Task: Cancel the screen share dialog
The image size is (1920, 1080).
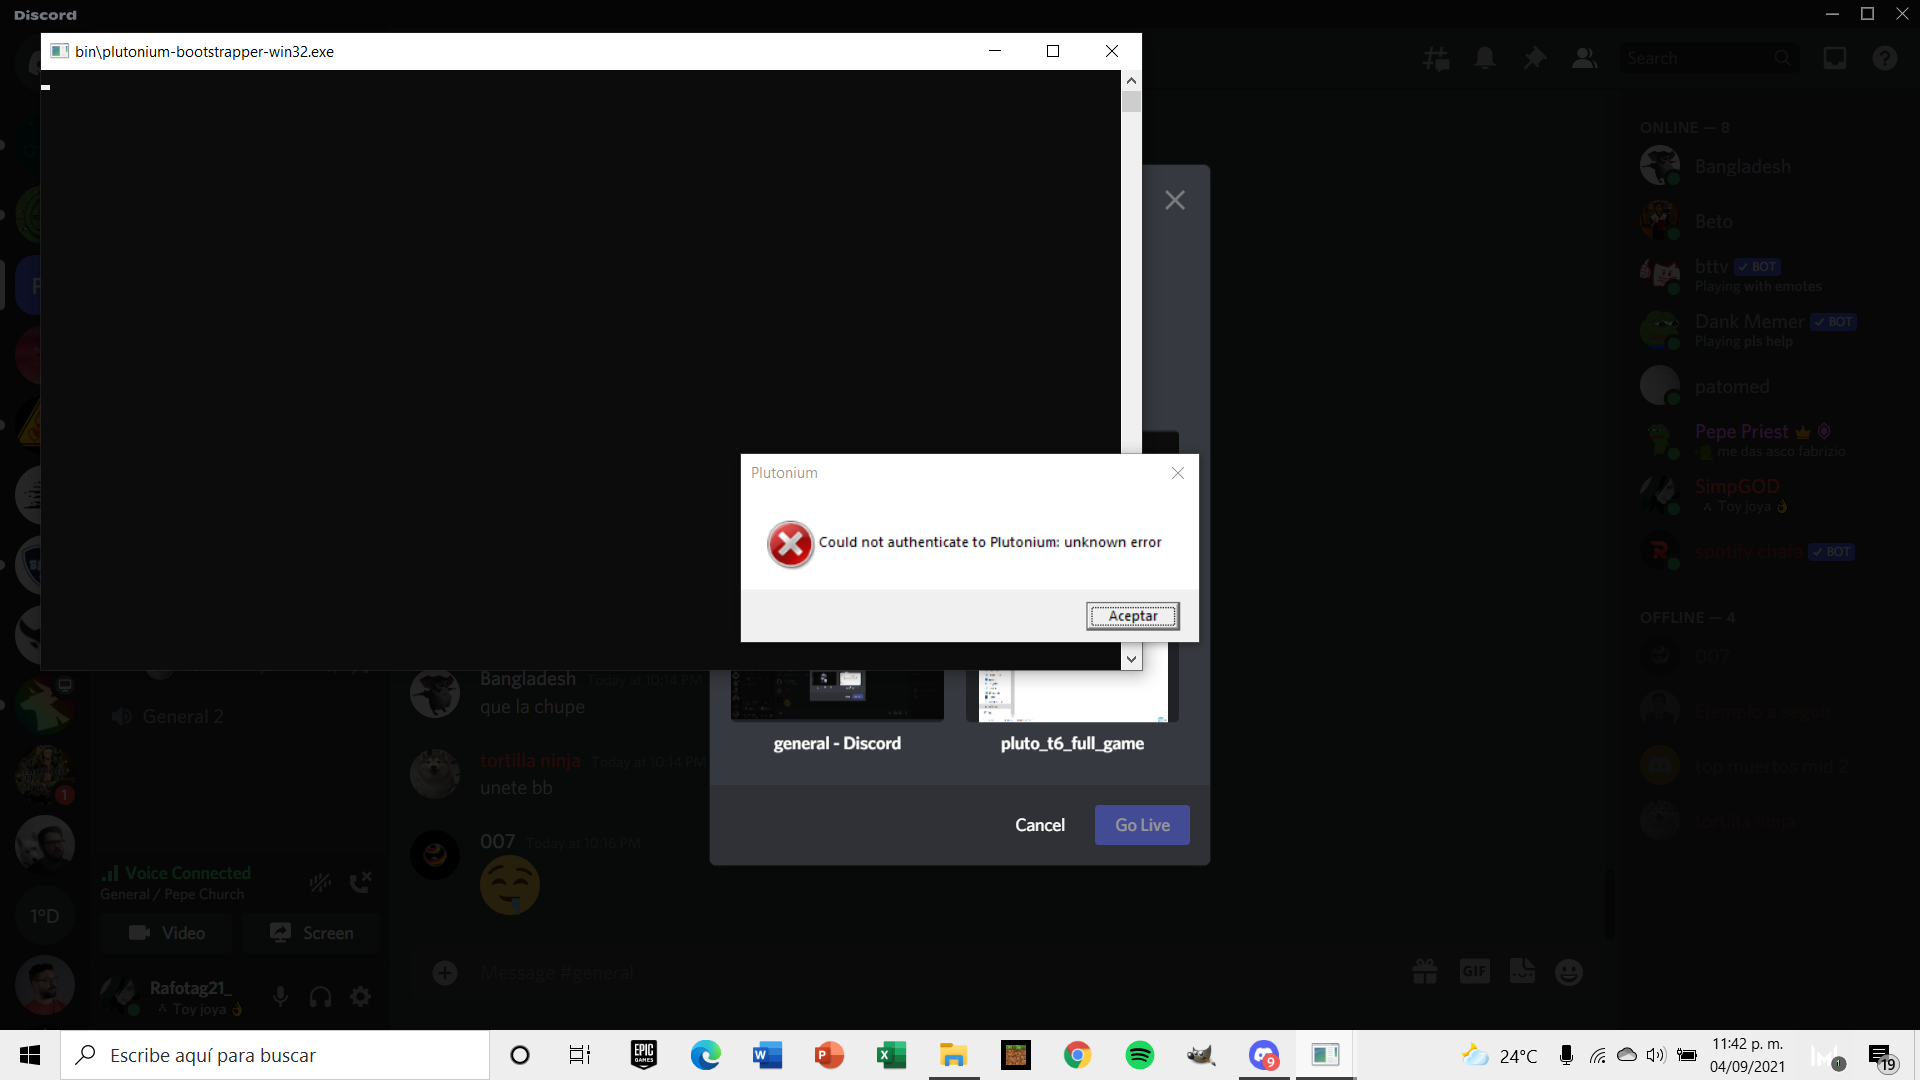Action: 1040,825
